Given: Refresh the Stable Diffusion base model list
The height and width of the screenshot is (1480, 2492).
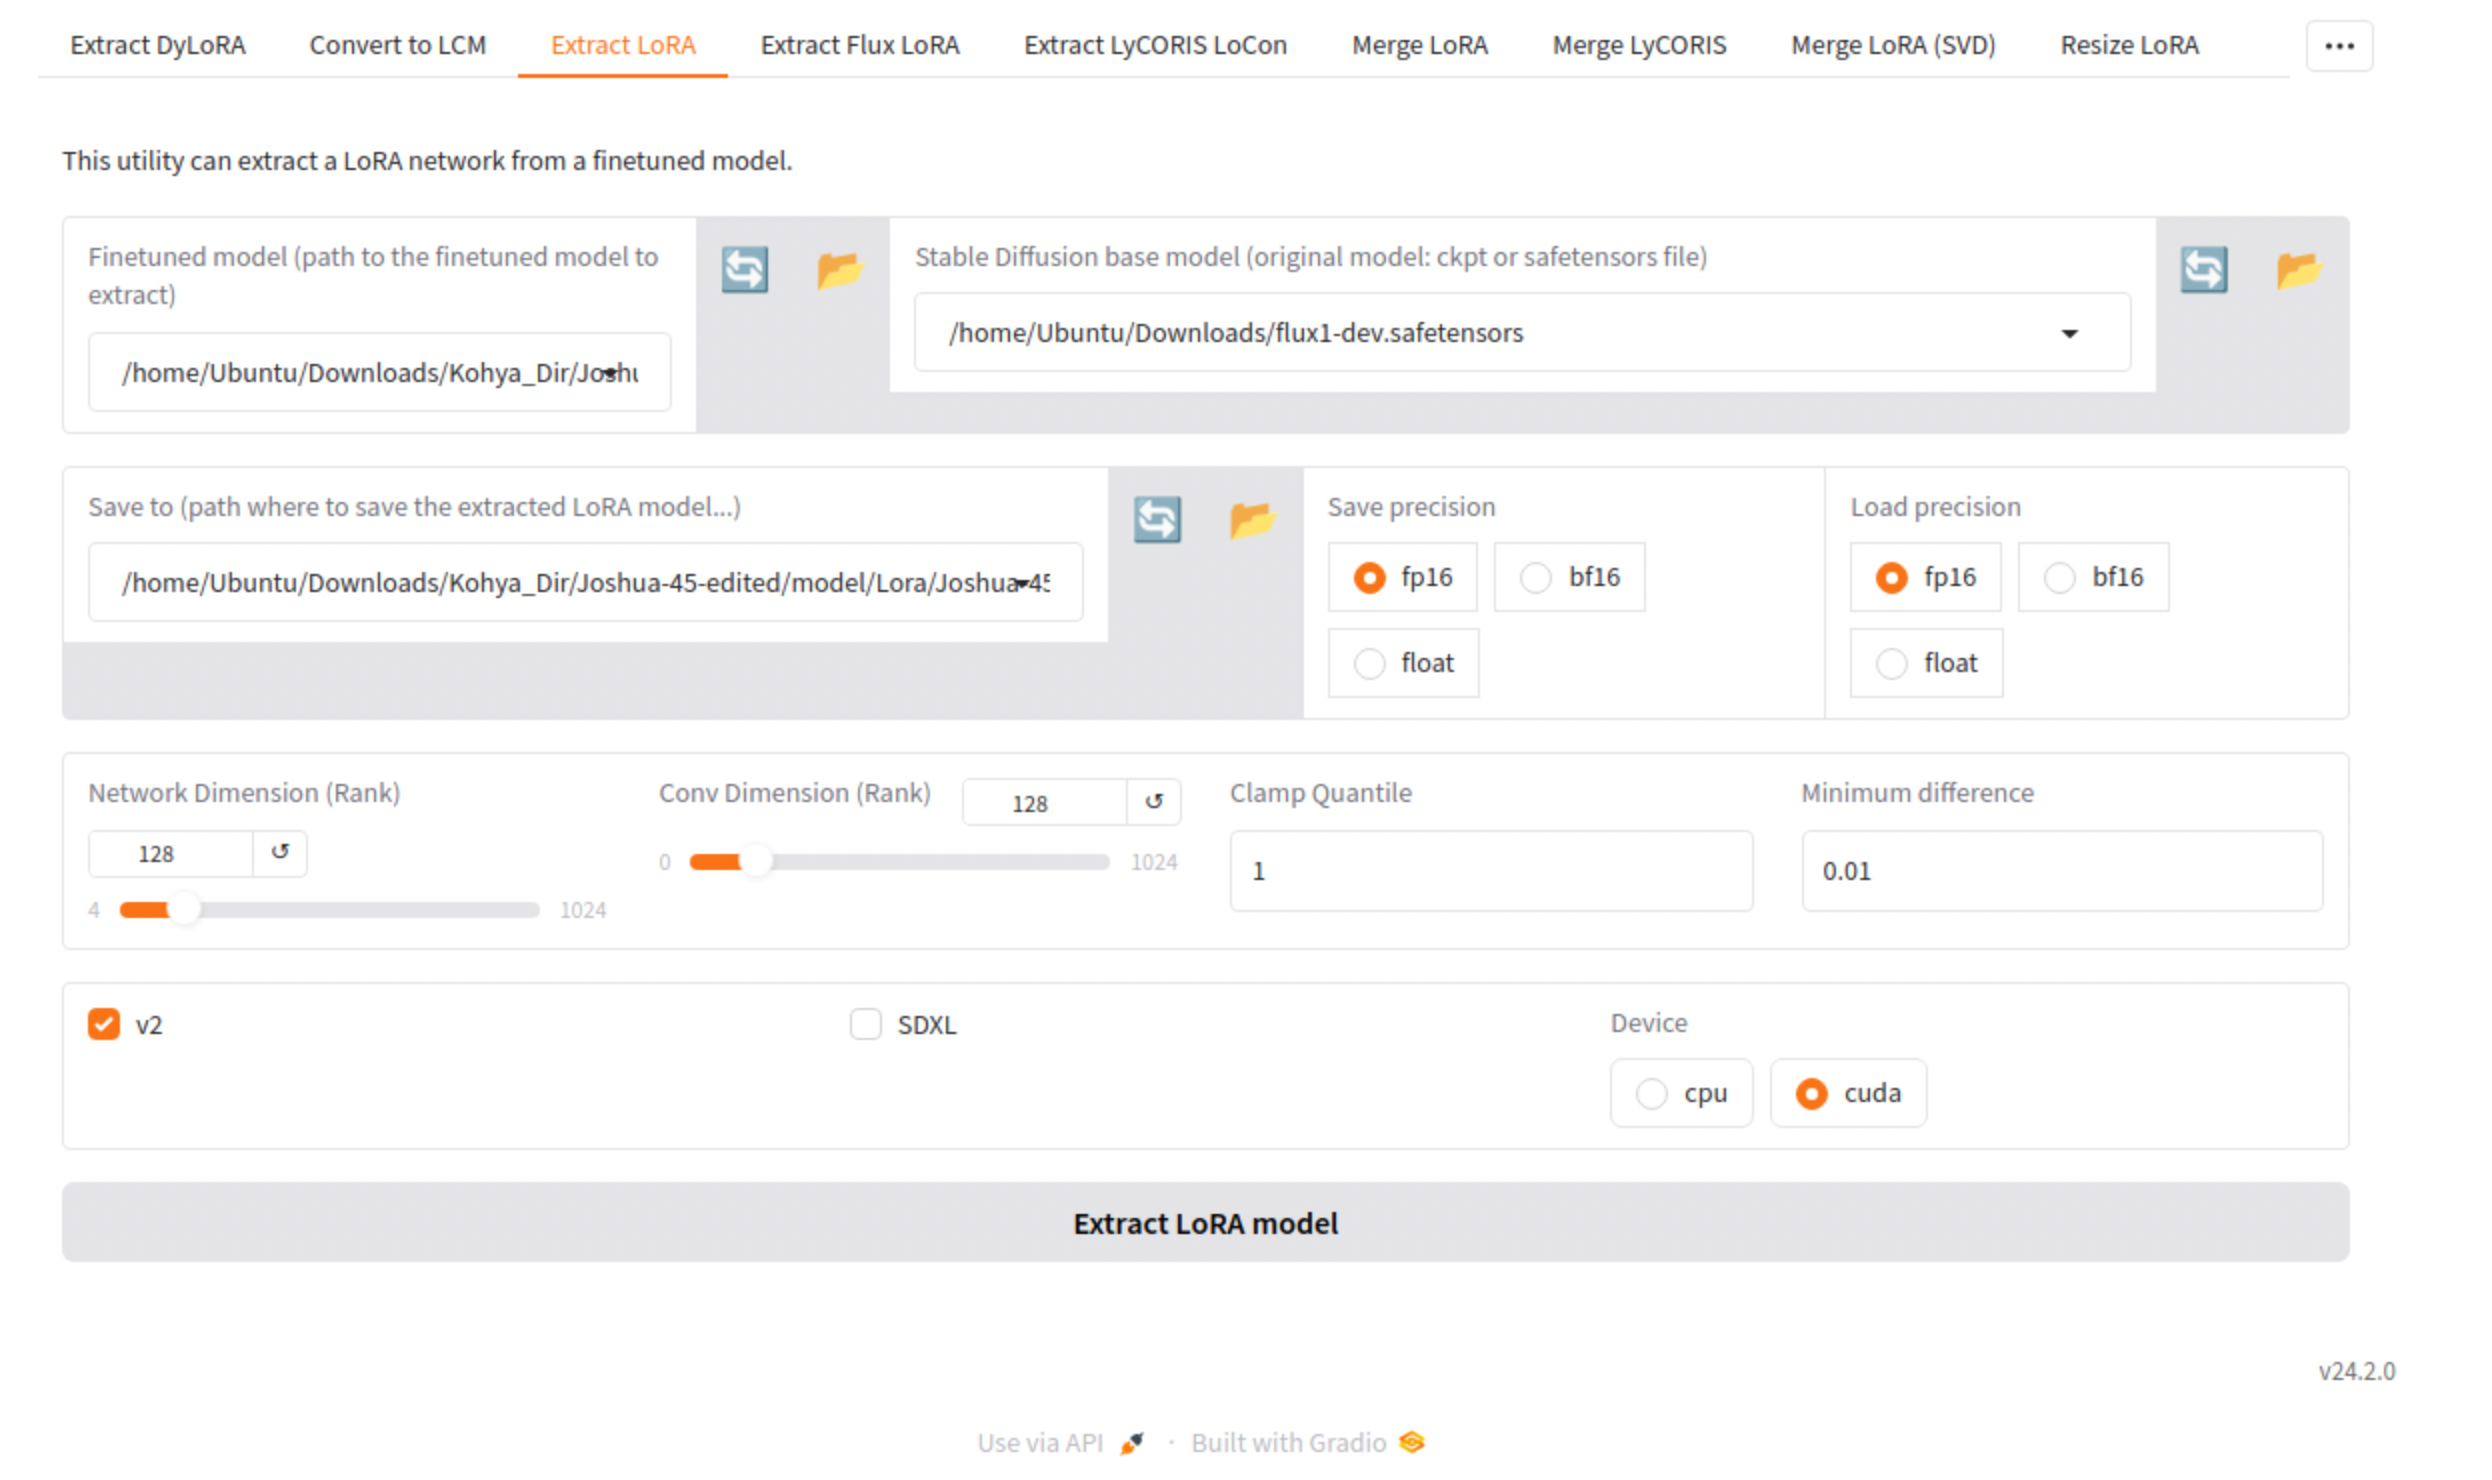Looking at the screenshot, I should [2203, 270].
